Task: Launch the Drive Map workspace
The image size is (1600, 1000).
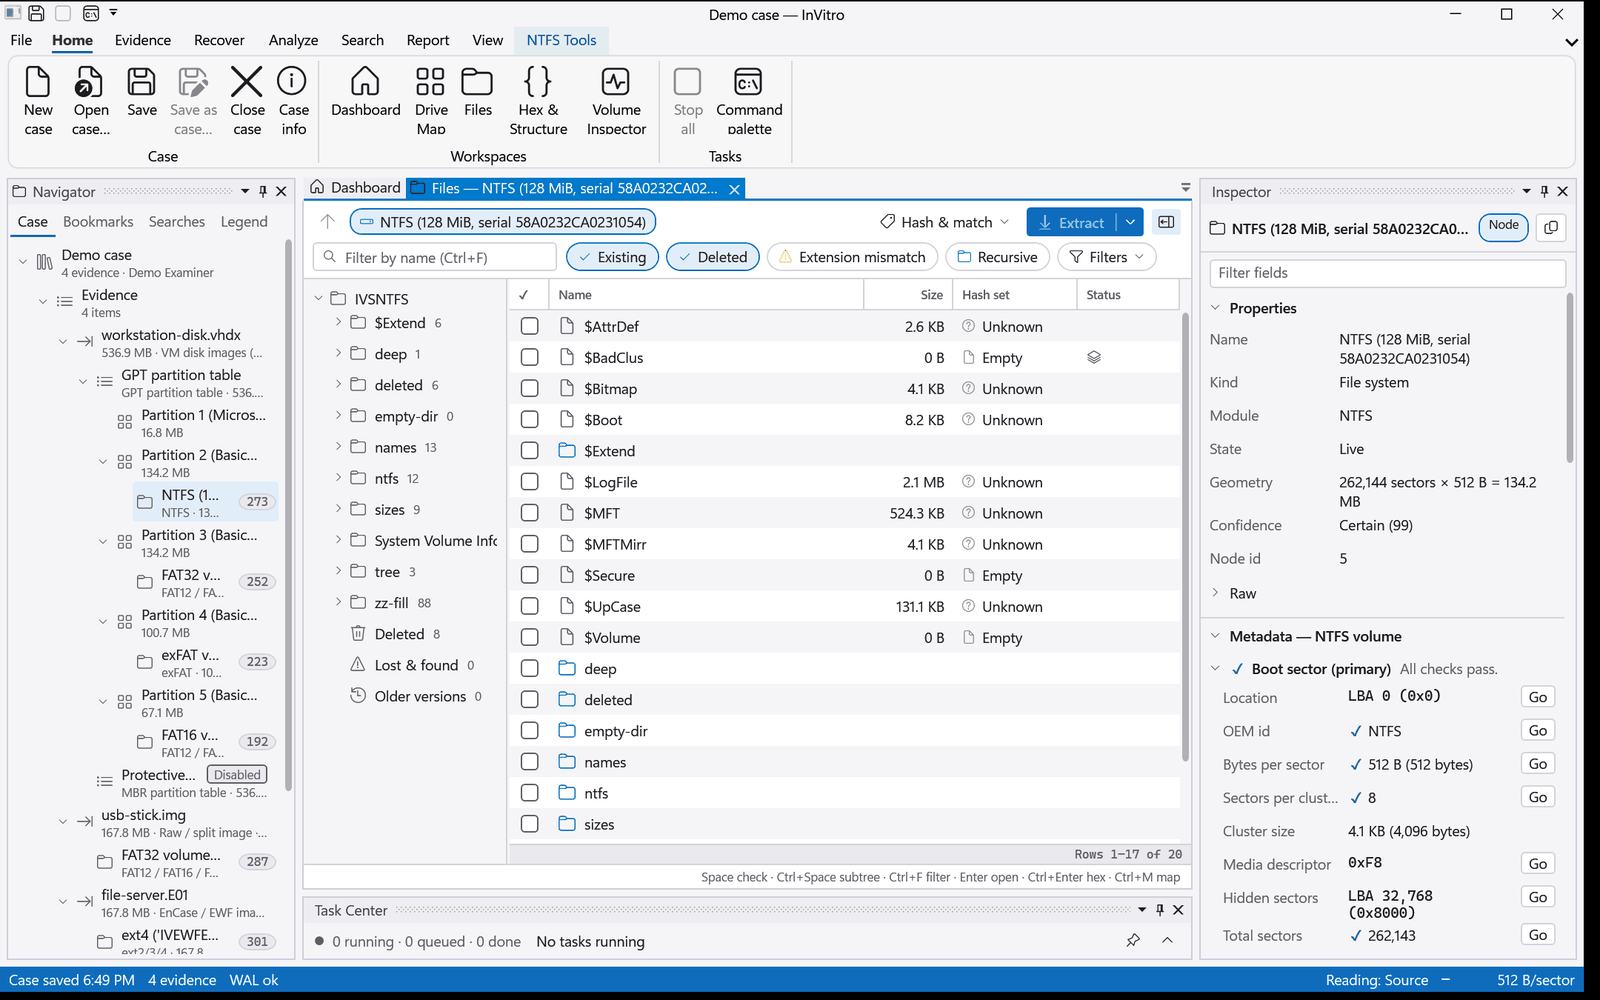Action: [x=431, y=100]
